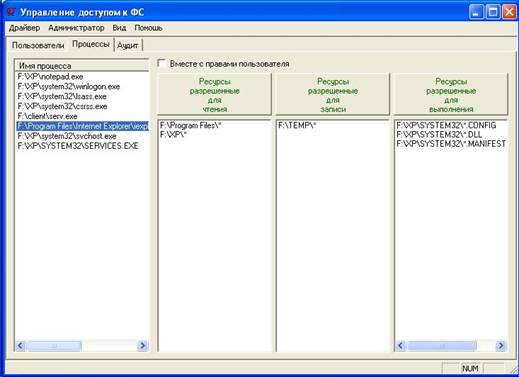Click right arrow of execution resources scrollbar
519x377 pixels.
pyautogui.click(x=501, y=346)
